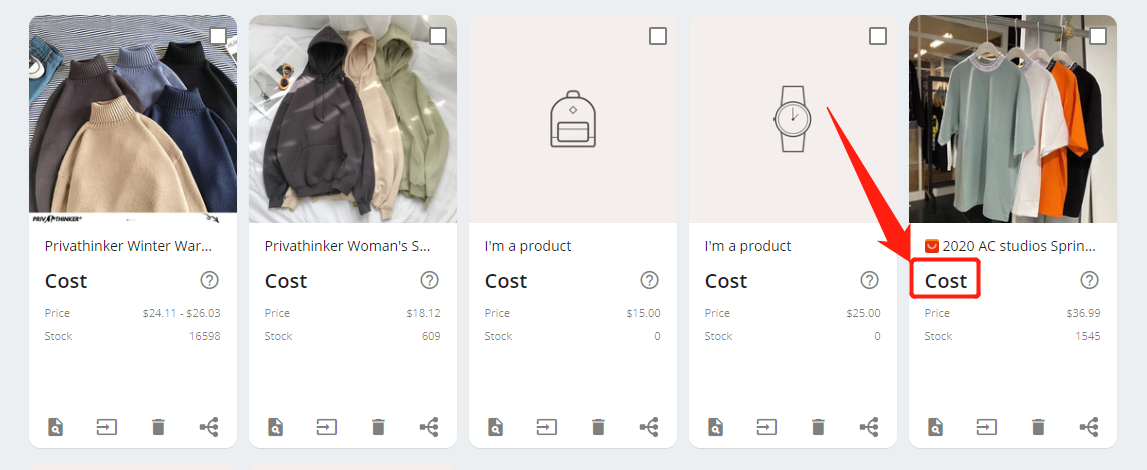Click stock value "16598"

click(205, 336)
